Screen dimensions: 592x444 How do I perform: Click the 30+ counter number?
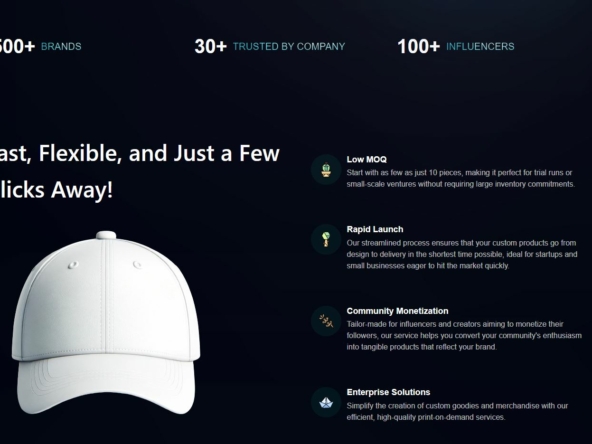(210, 46)
